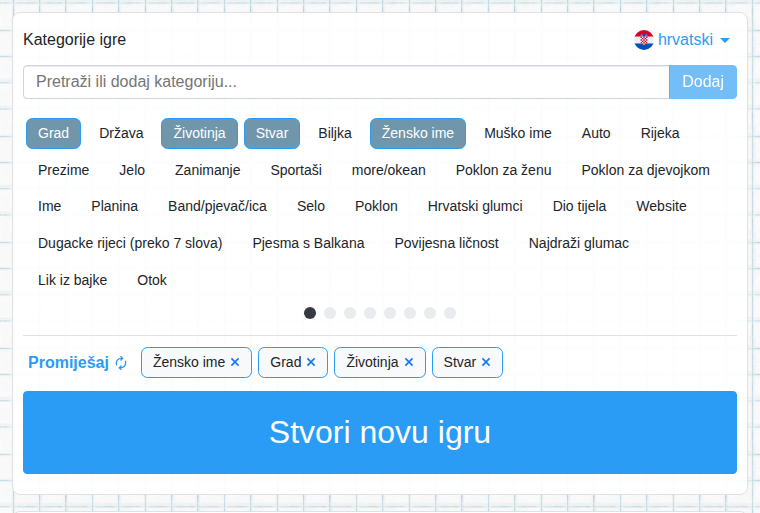The height and width of the screenshot is (513, 760).
Task: Select the Prezime category
Action: (x=63, y=170)
